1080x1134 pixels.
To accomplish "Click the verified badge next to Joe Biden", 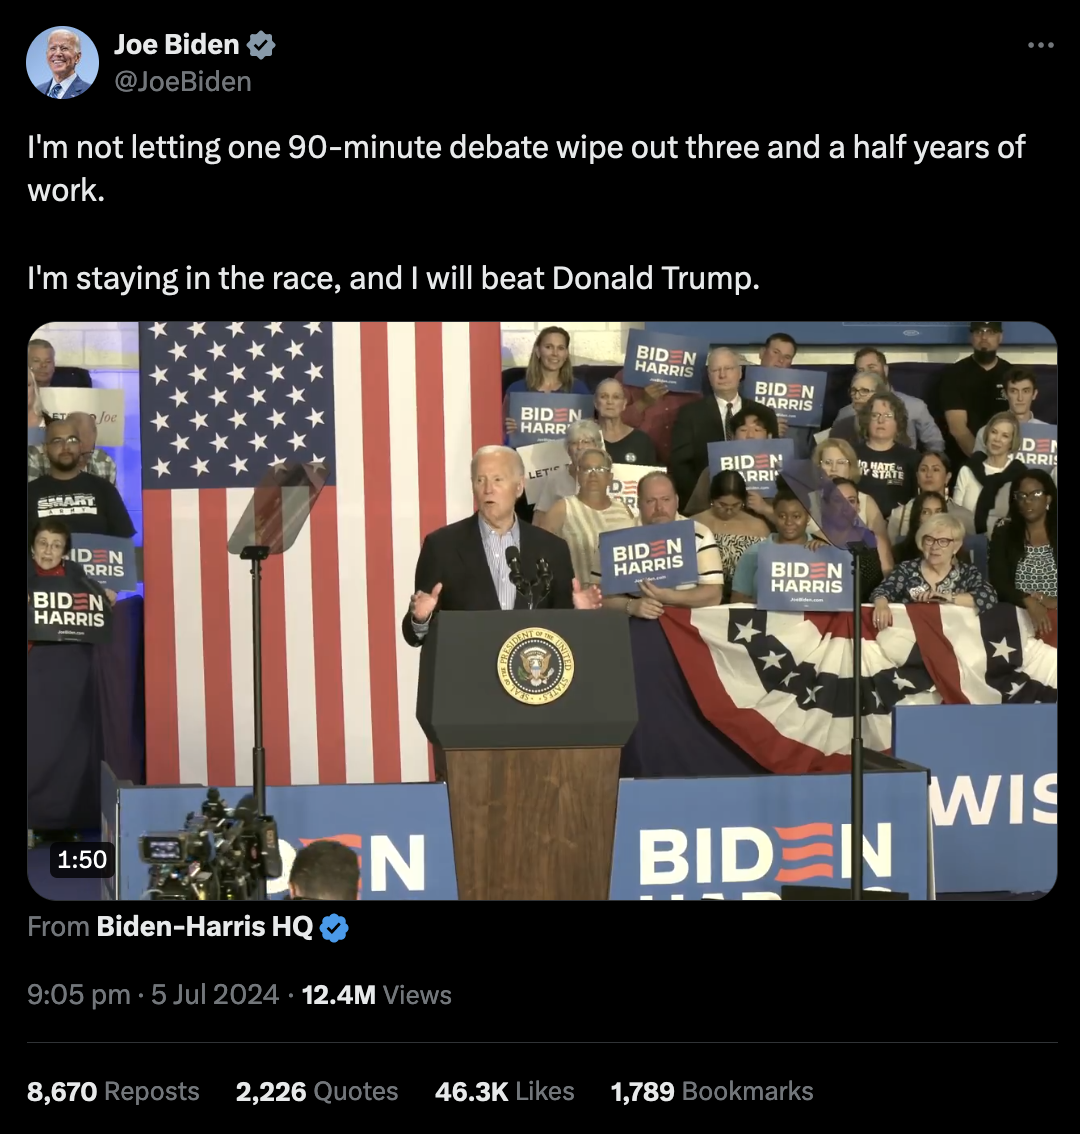I will click(x=261, y=45).
